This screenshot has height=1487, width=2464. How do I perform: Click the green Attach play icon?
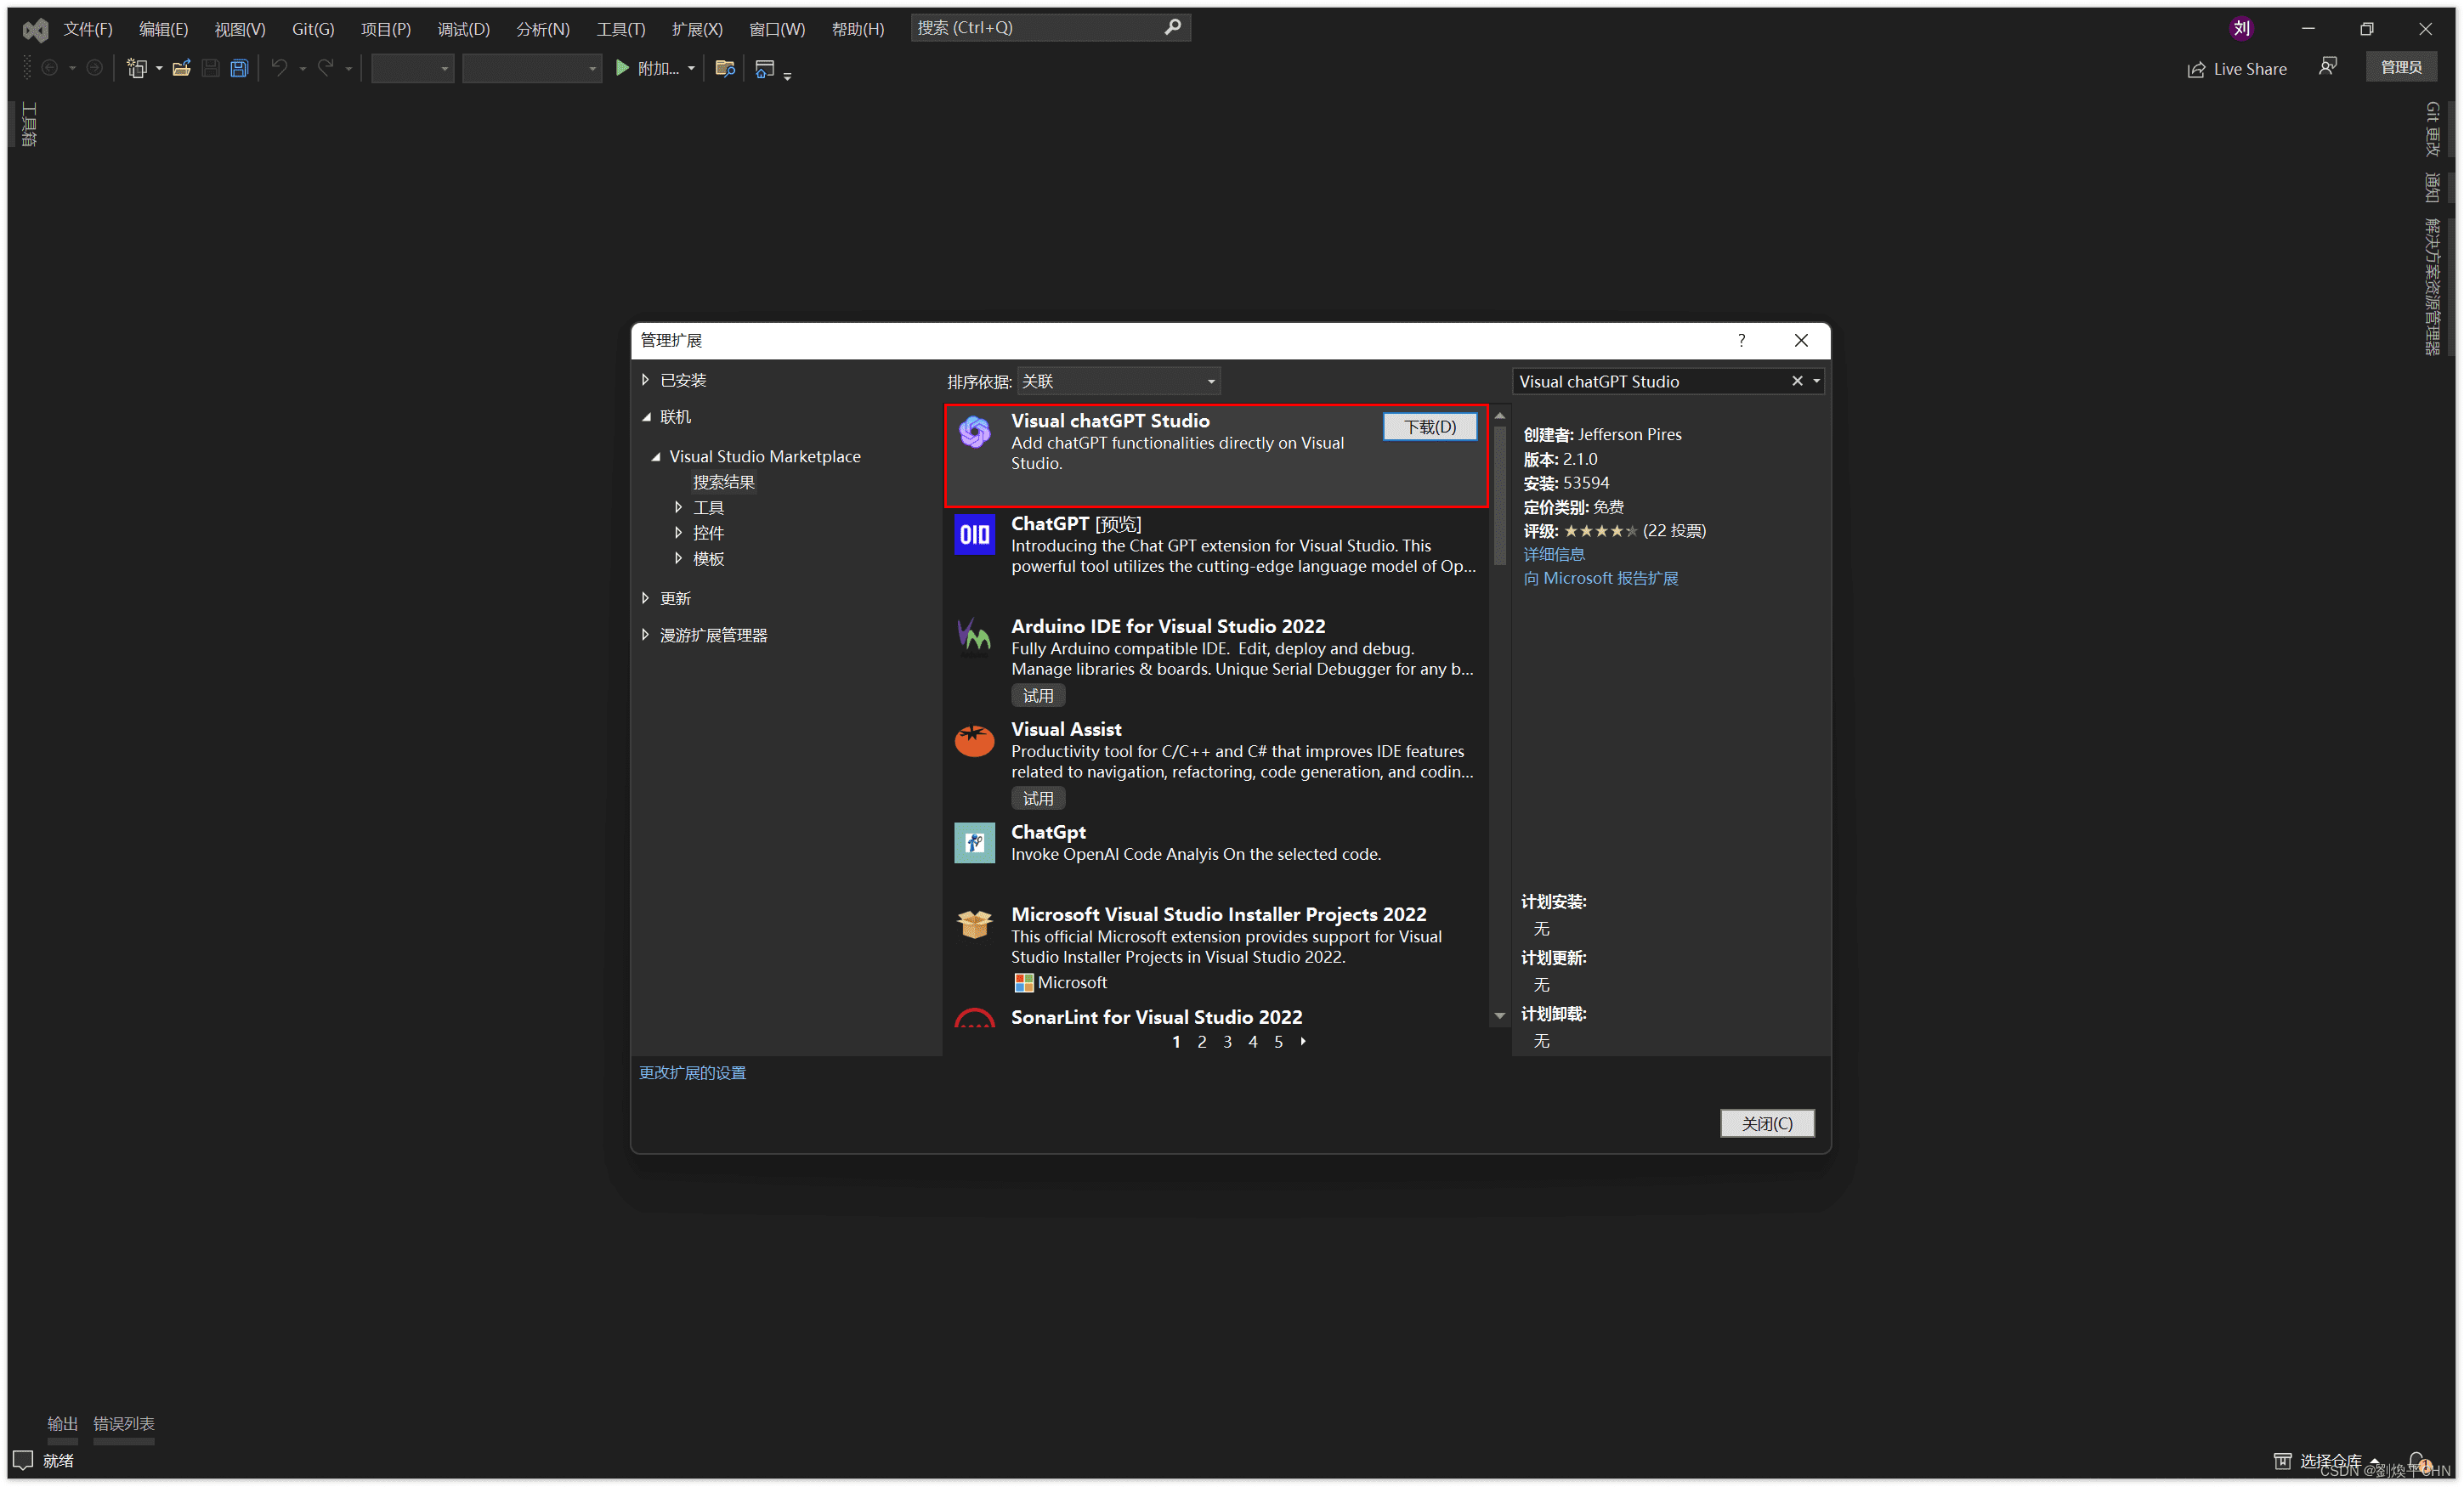click(x=622, y=68)
